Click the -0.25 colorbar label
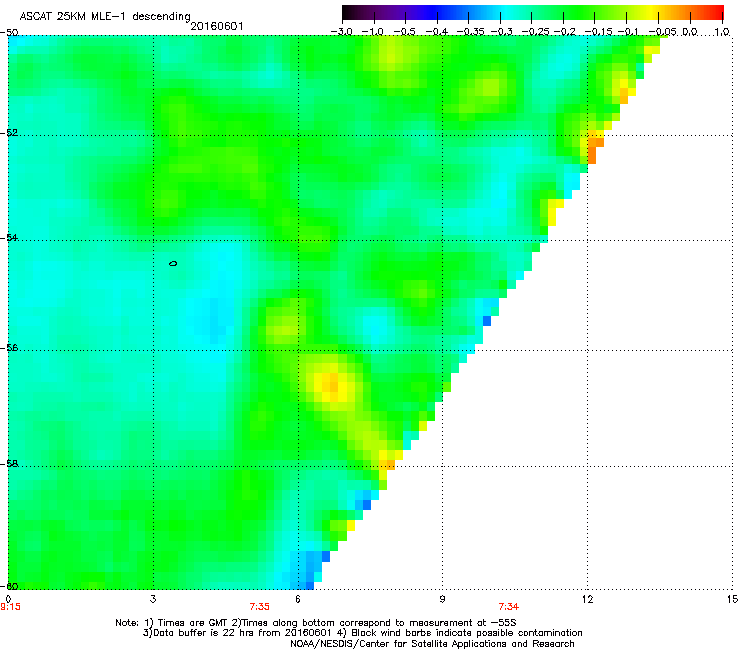Screen dimensions: 740x650 [x=535, y=32]
